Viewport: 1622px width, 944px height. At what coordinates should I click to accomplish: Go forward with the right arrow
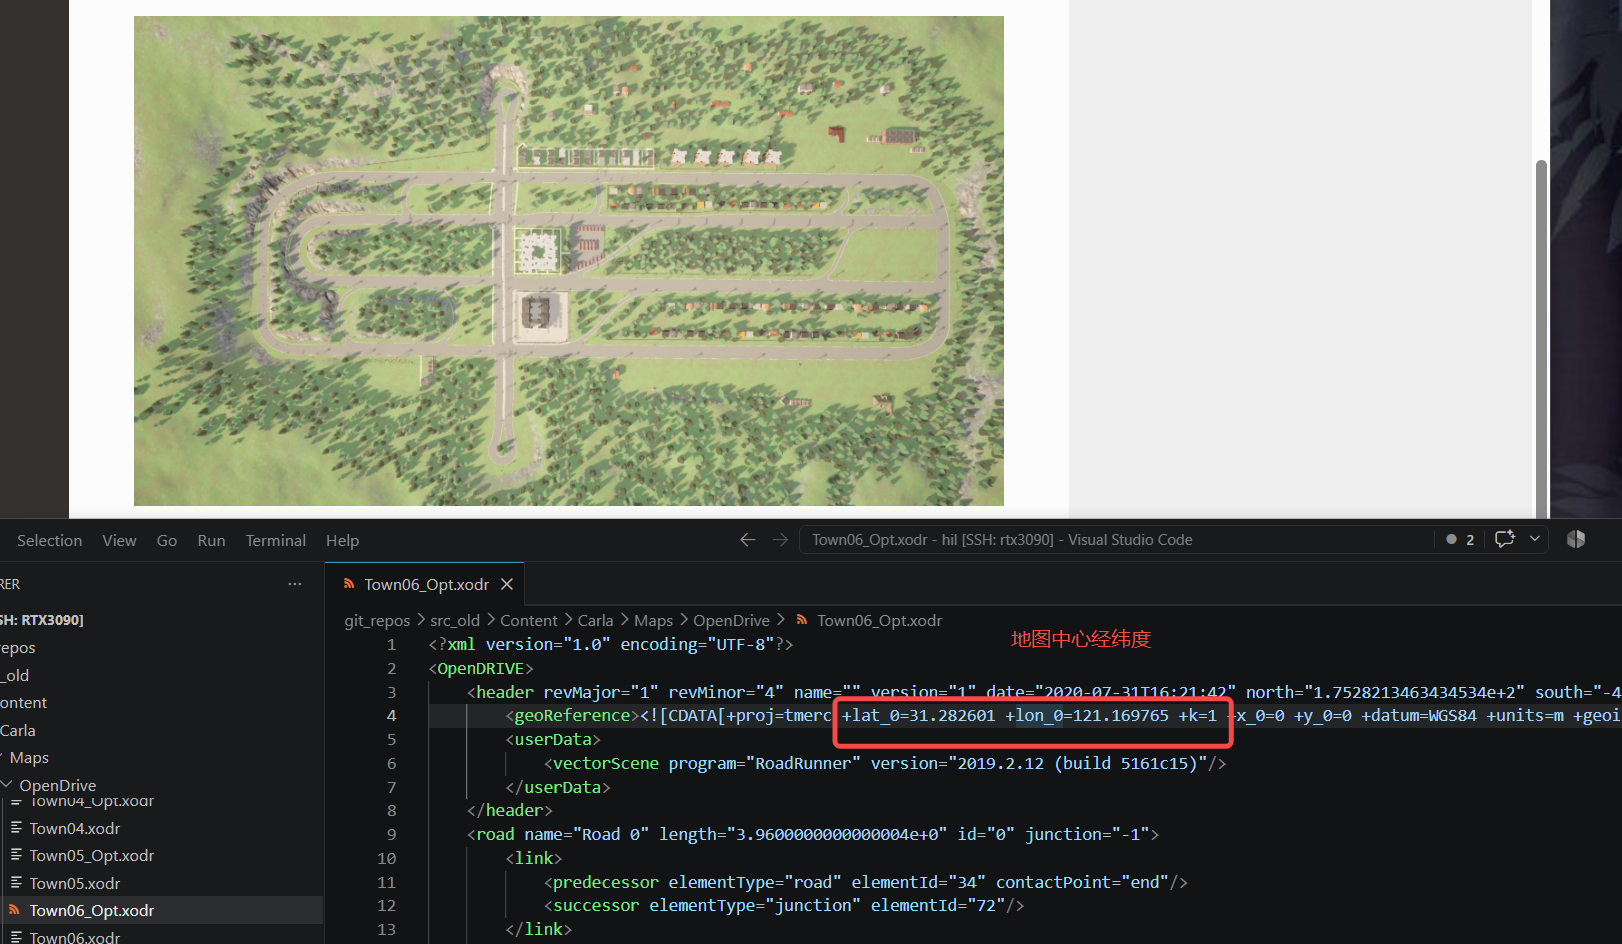tap(780, 540)
